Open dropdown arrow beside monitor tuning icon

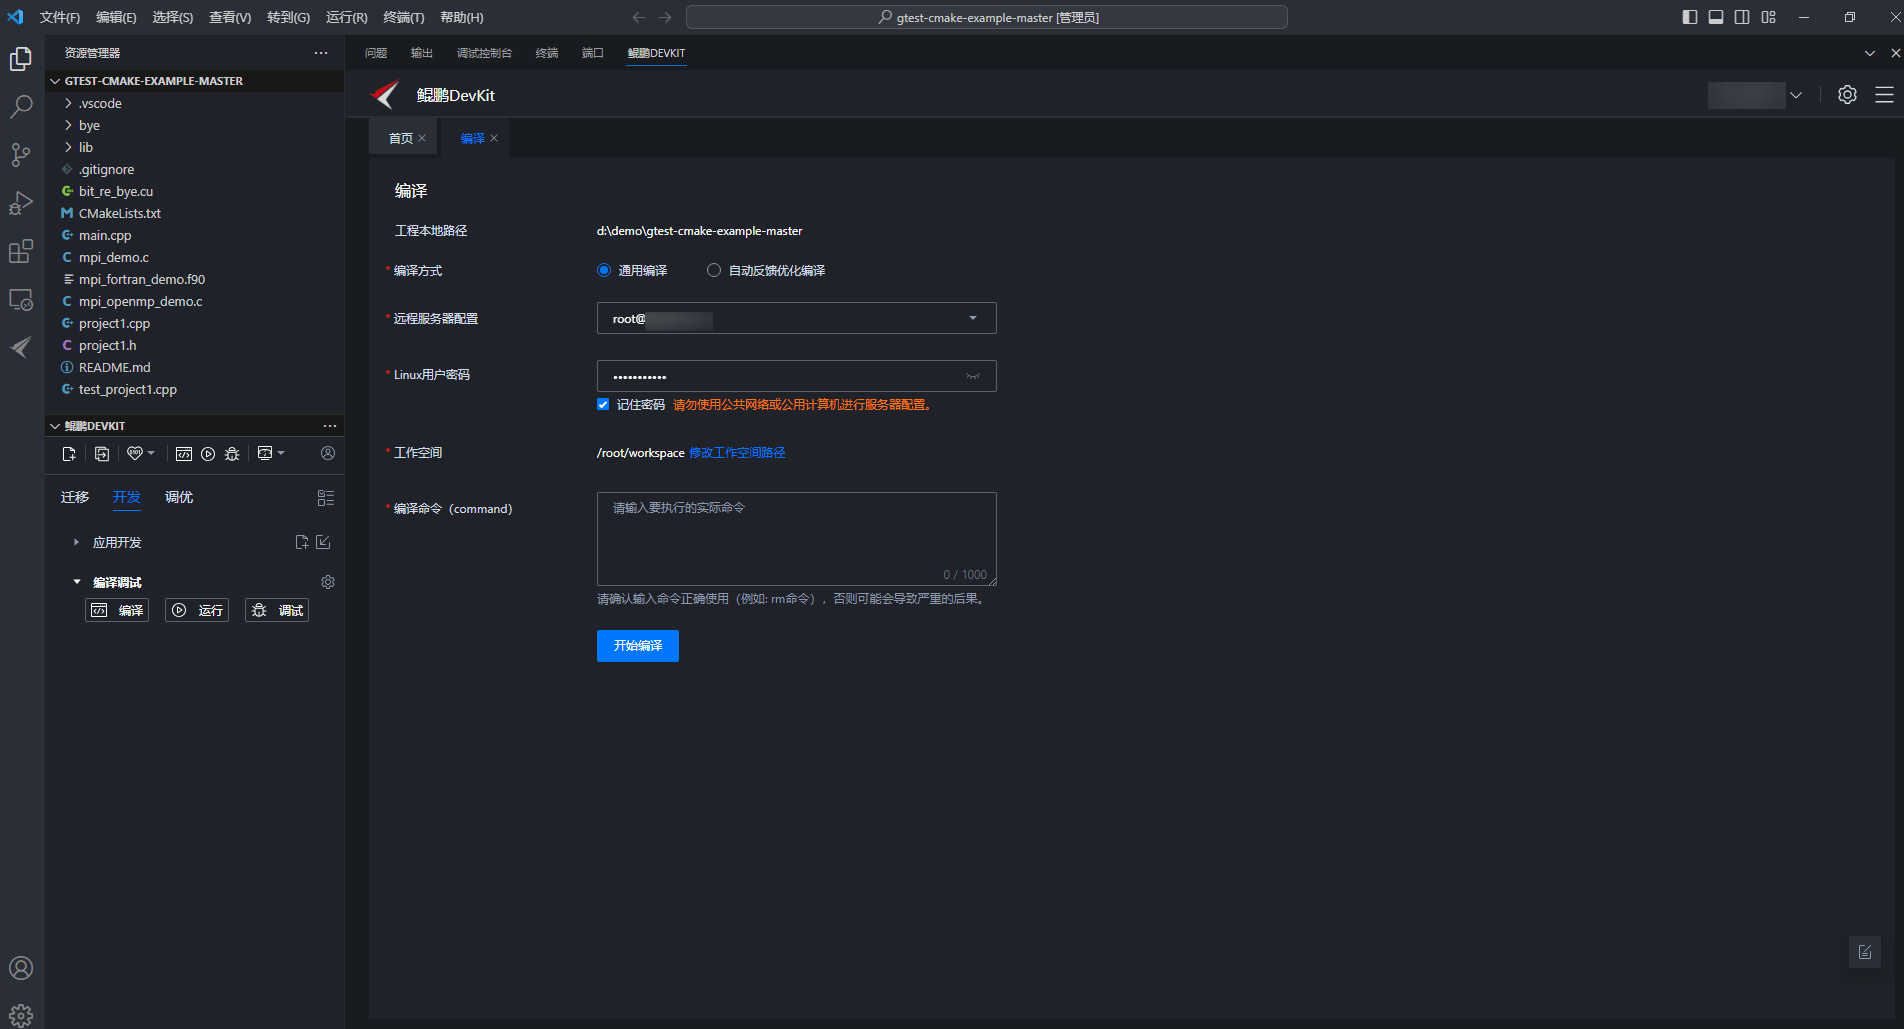coord(281,453)
